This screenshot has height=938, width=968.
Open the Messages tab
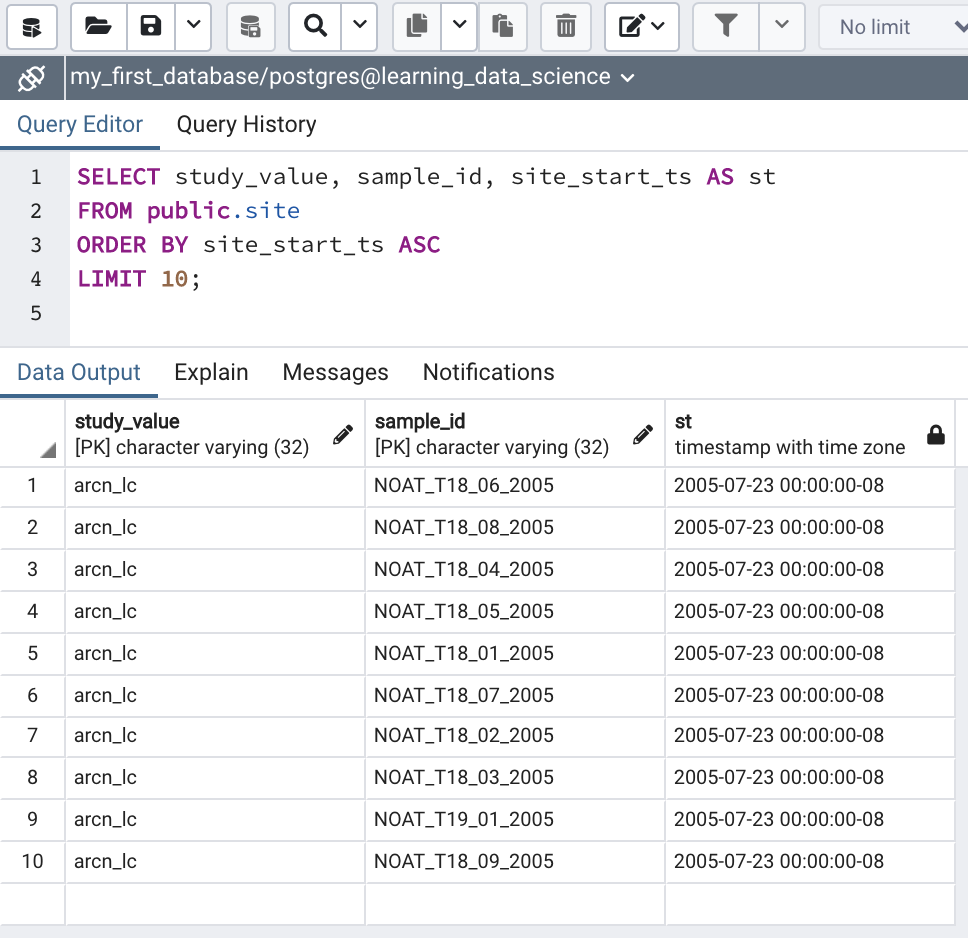tap(335, 373)
